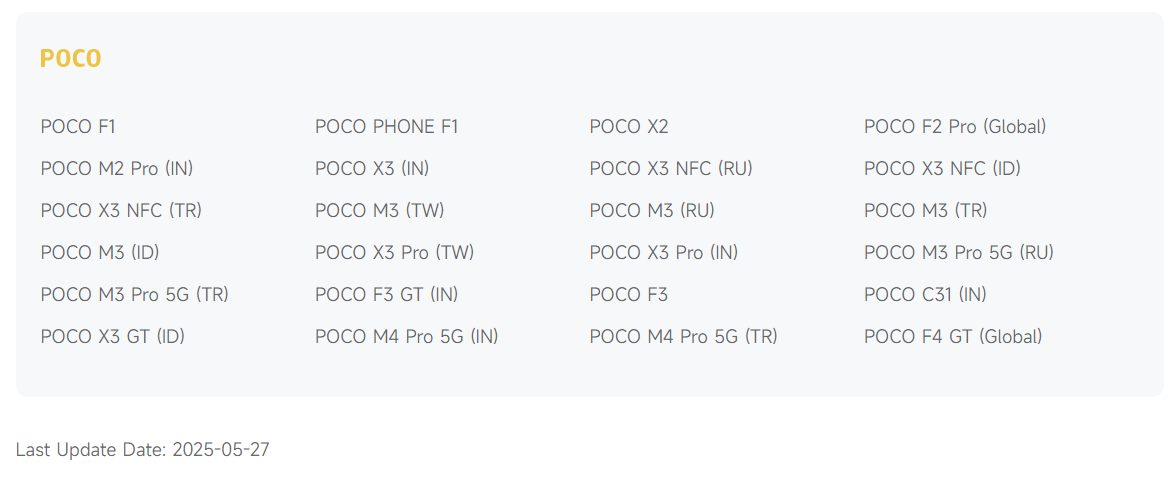
Task: Click the POCO F3 GT (IN) link
Action: [386, 295]
